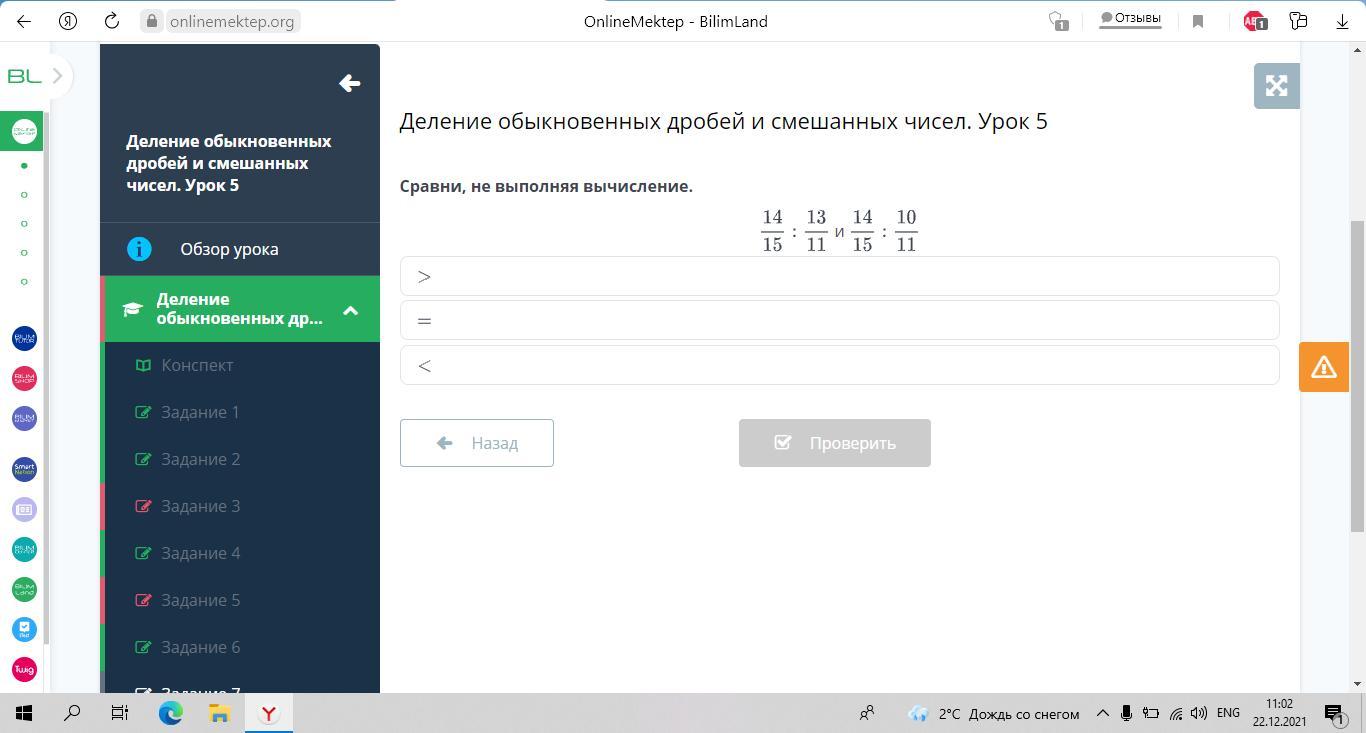Select the first lesson dot indicator
Viewport: 1366px width, 733px height.
click(24, 165)
